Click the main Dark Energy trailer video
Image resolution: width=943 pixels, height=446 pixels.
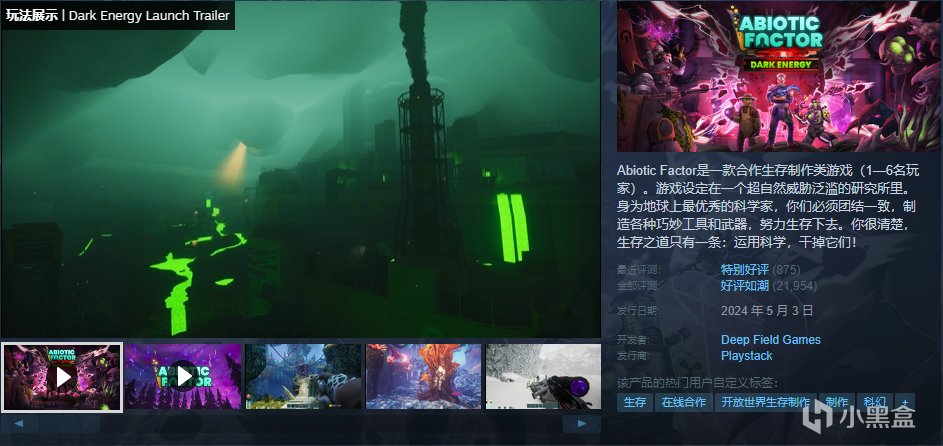(301, 169)
